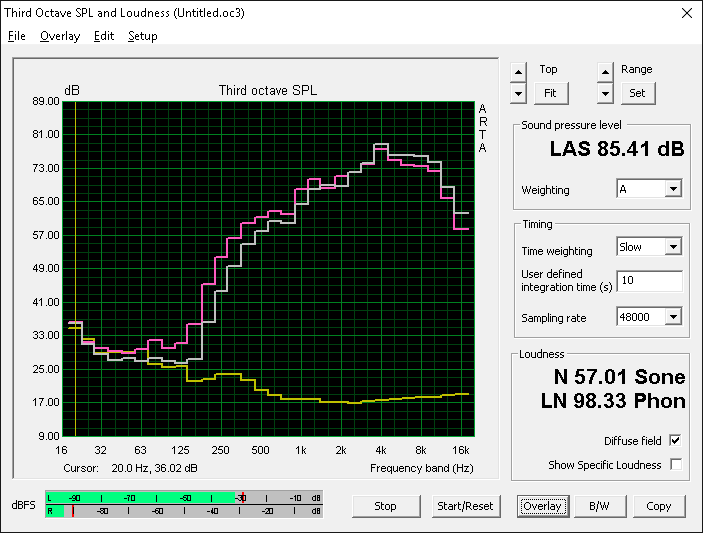Click the left channel dBFS level meter
The image size is (703, 533).
tap(184, 498)
